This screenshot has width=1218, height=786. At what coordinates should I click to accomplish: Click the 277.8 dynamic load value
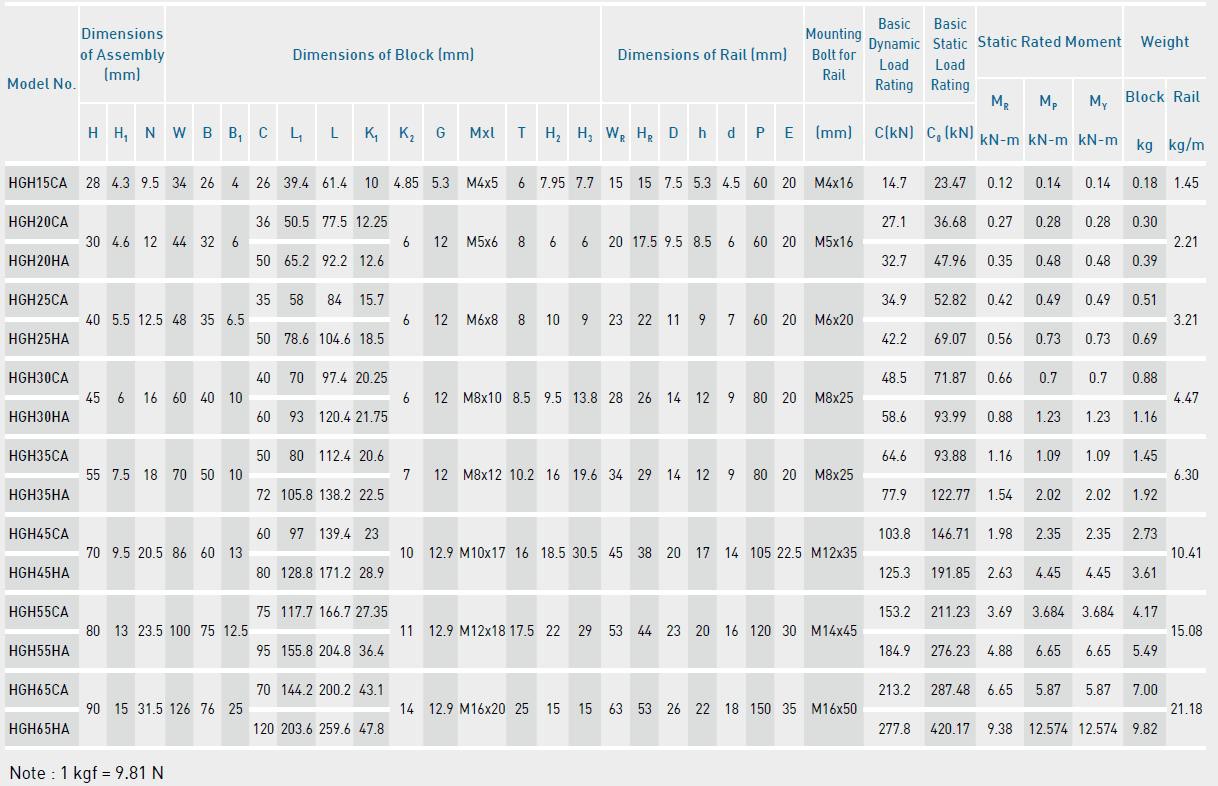click(894, 729)
